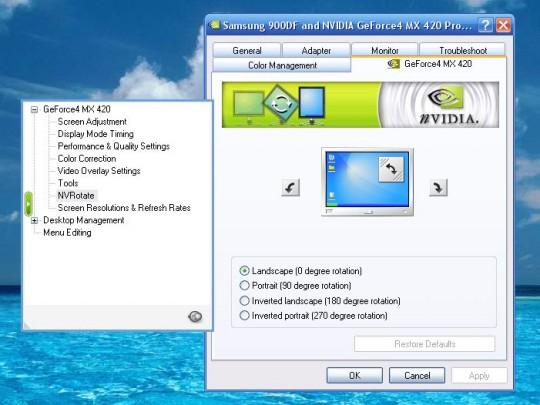
Task: Select Landscape 0 degree rotation
Action: point(244,271)
